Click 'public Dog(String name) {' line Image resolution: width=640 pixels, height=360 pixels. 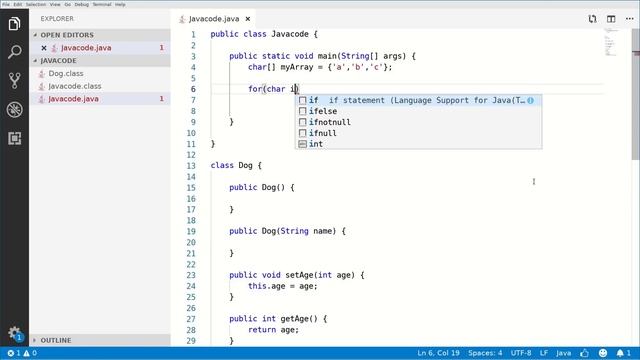tap(287, 231)
